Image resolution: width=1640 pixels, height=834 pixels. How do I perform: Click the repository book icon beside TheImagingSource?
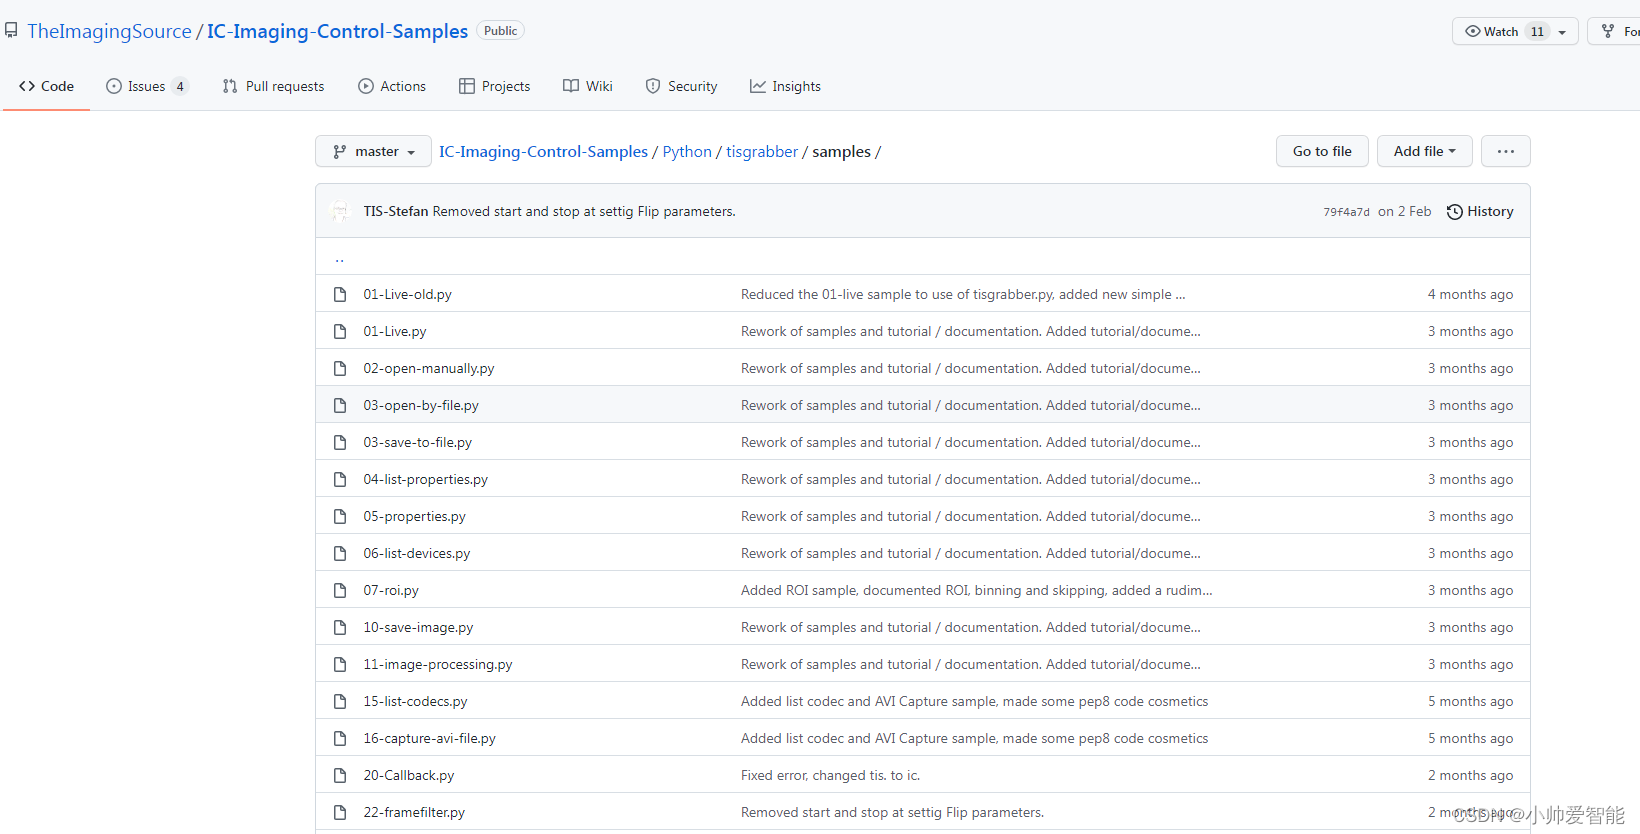(x=11, y=31)
